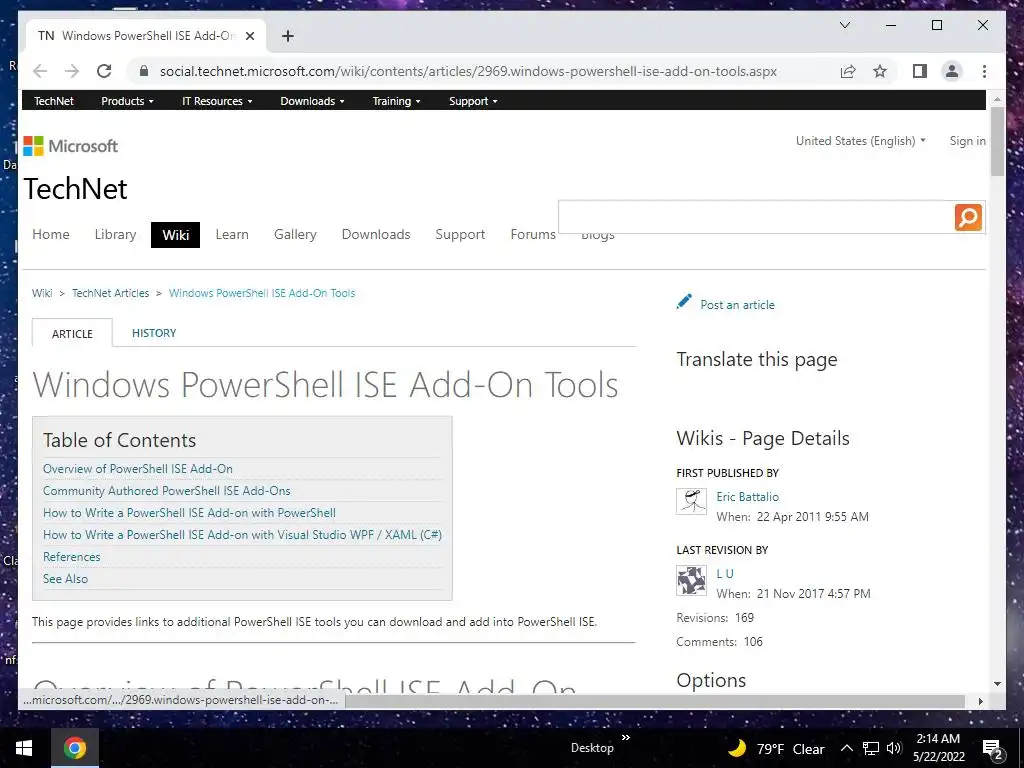
Task: Click the TechNet search input field
Action: tap(756, 217)
